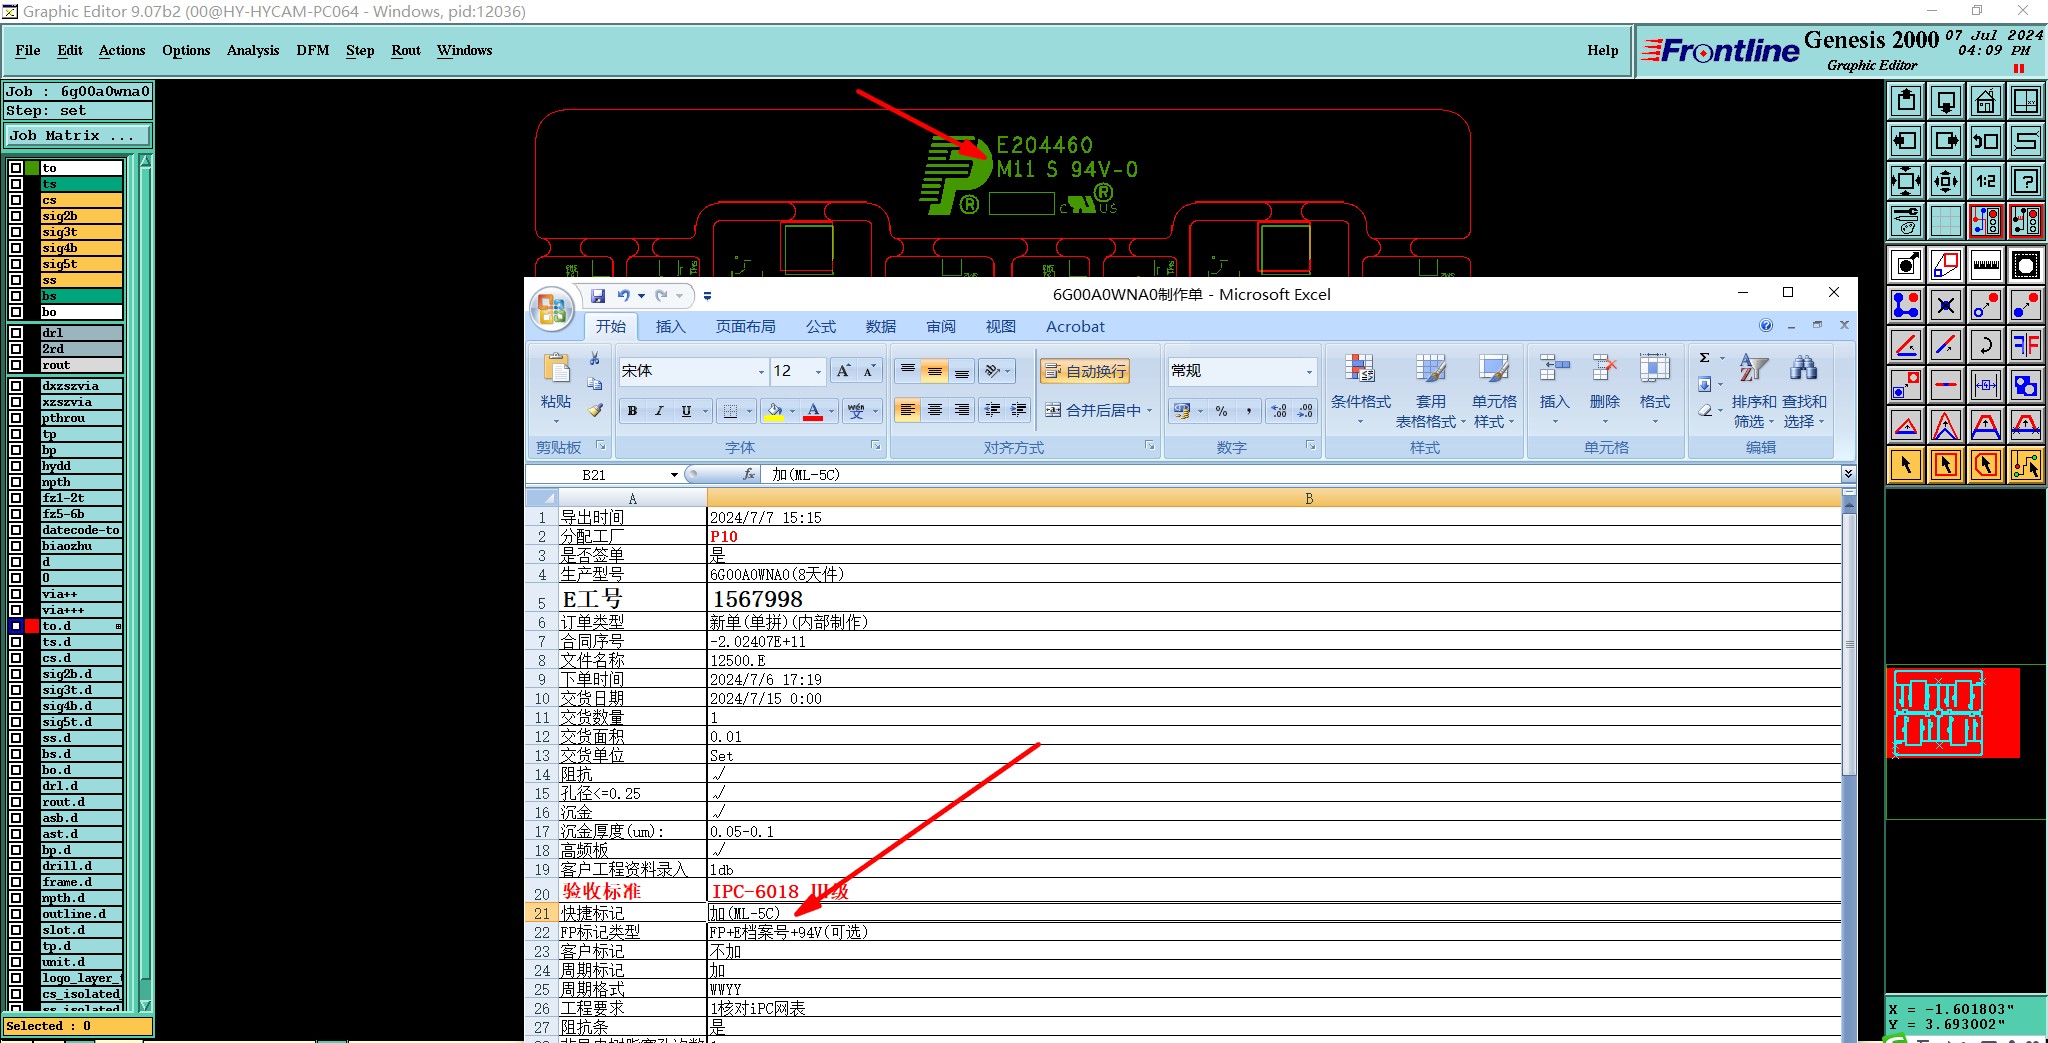Screen dimensions: 2048x1043
Task: Open the grid display icon in Genesis toolbar
Action: coord(1945,221)
